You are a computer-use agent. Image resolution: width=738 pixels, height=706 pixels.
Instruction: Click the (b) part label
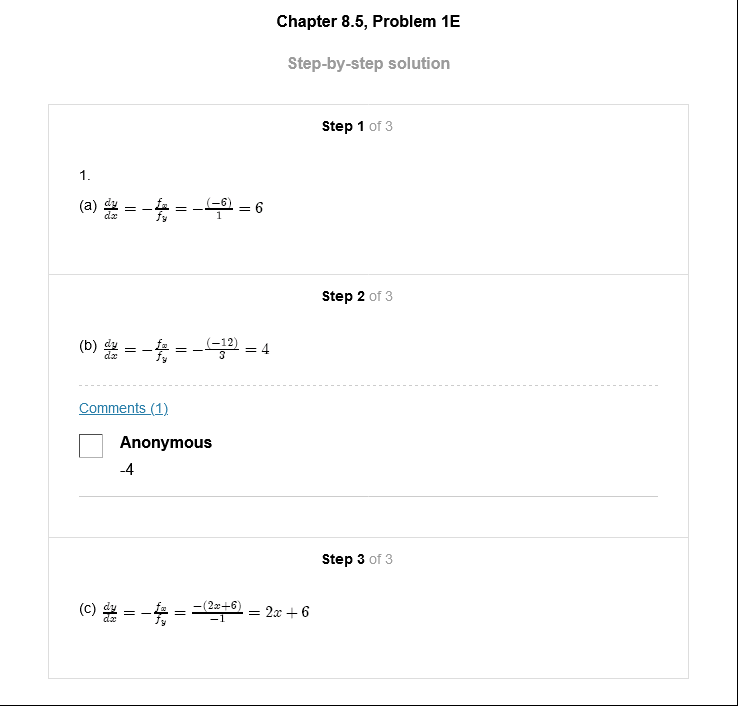(x=88, y=347)
